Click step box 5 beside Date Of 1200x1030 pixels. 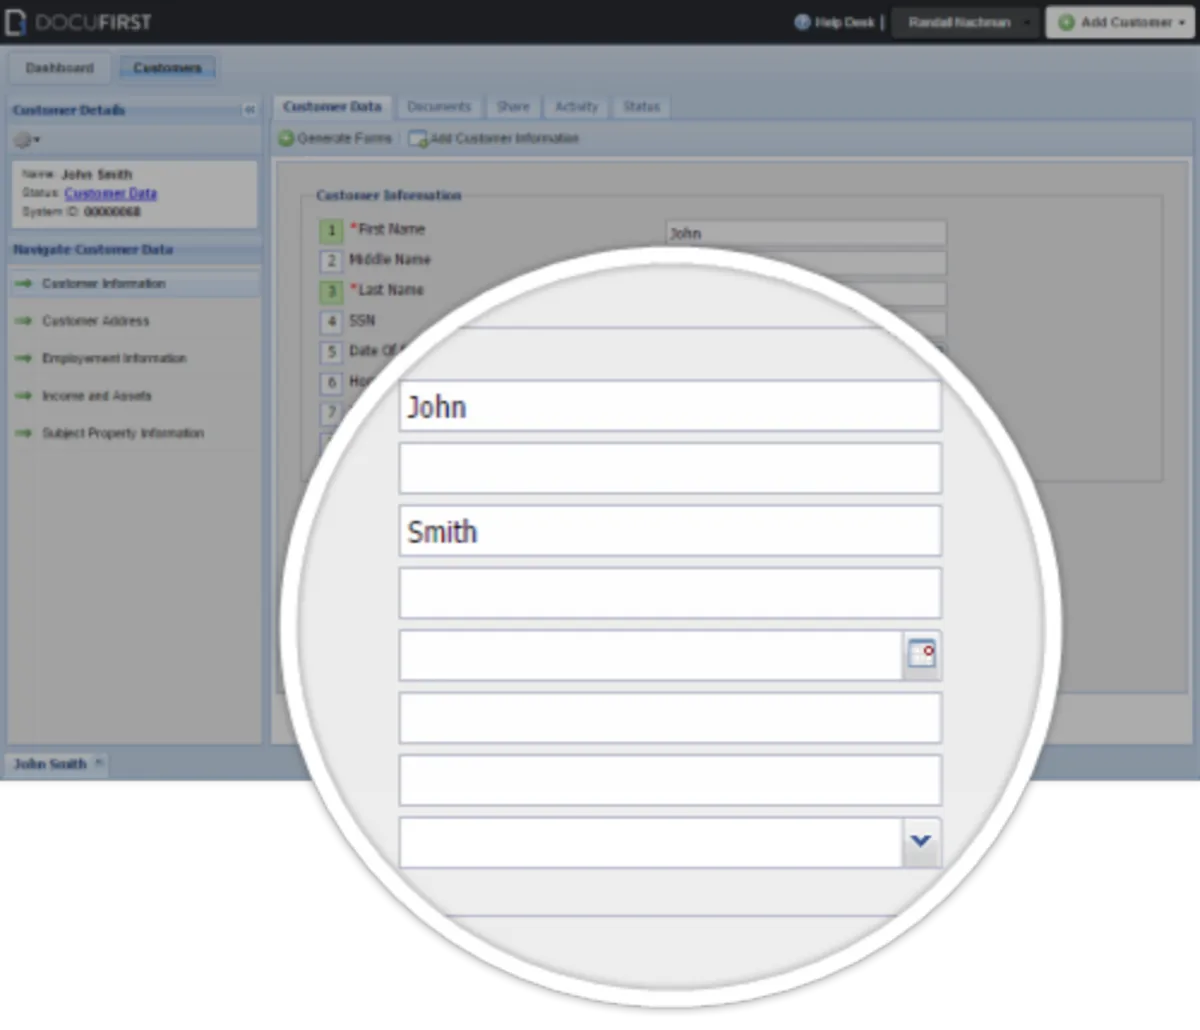(331, 352)
